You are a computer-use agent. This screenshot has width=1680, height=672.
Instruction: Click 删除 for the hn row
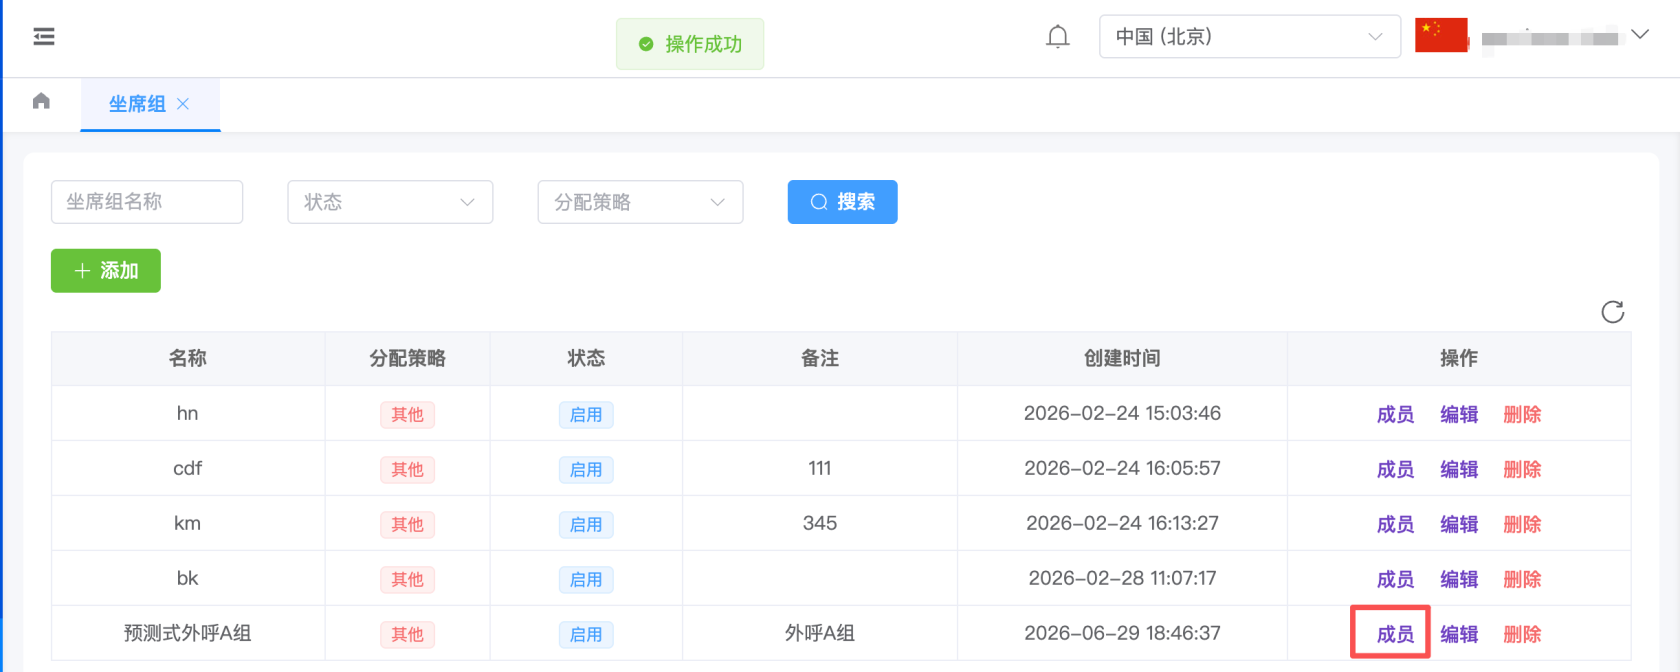point(1522,415)
